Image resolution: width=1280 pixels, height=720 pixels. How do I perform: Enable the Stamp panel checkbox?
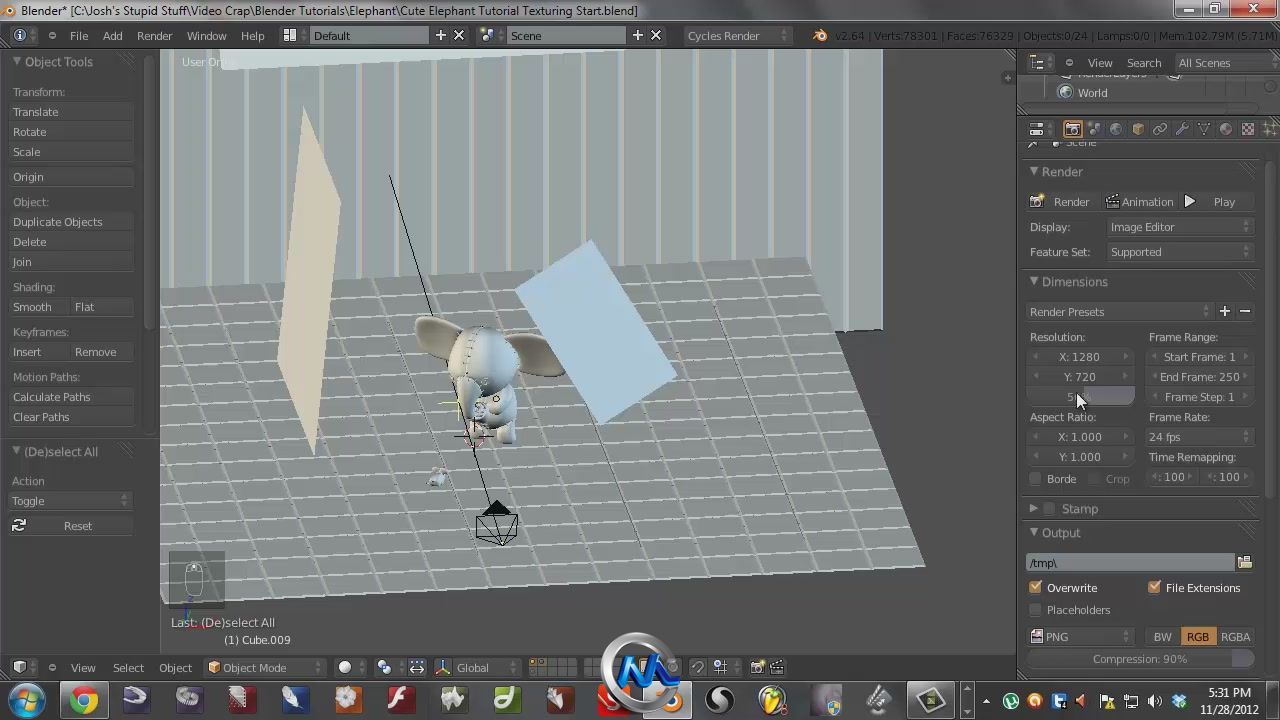[x=1049, y=508]
